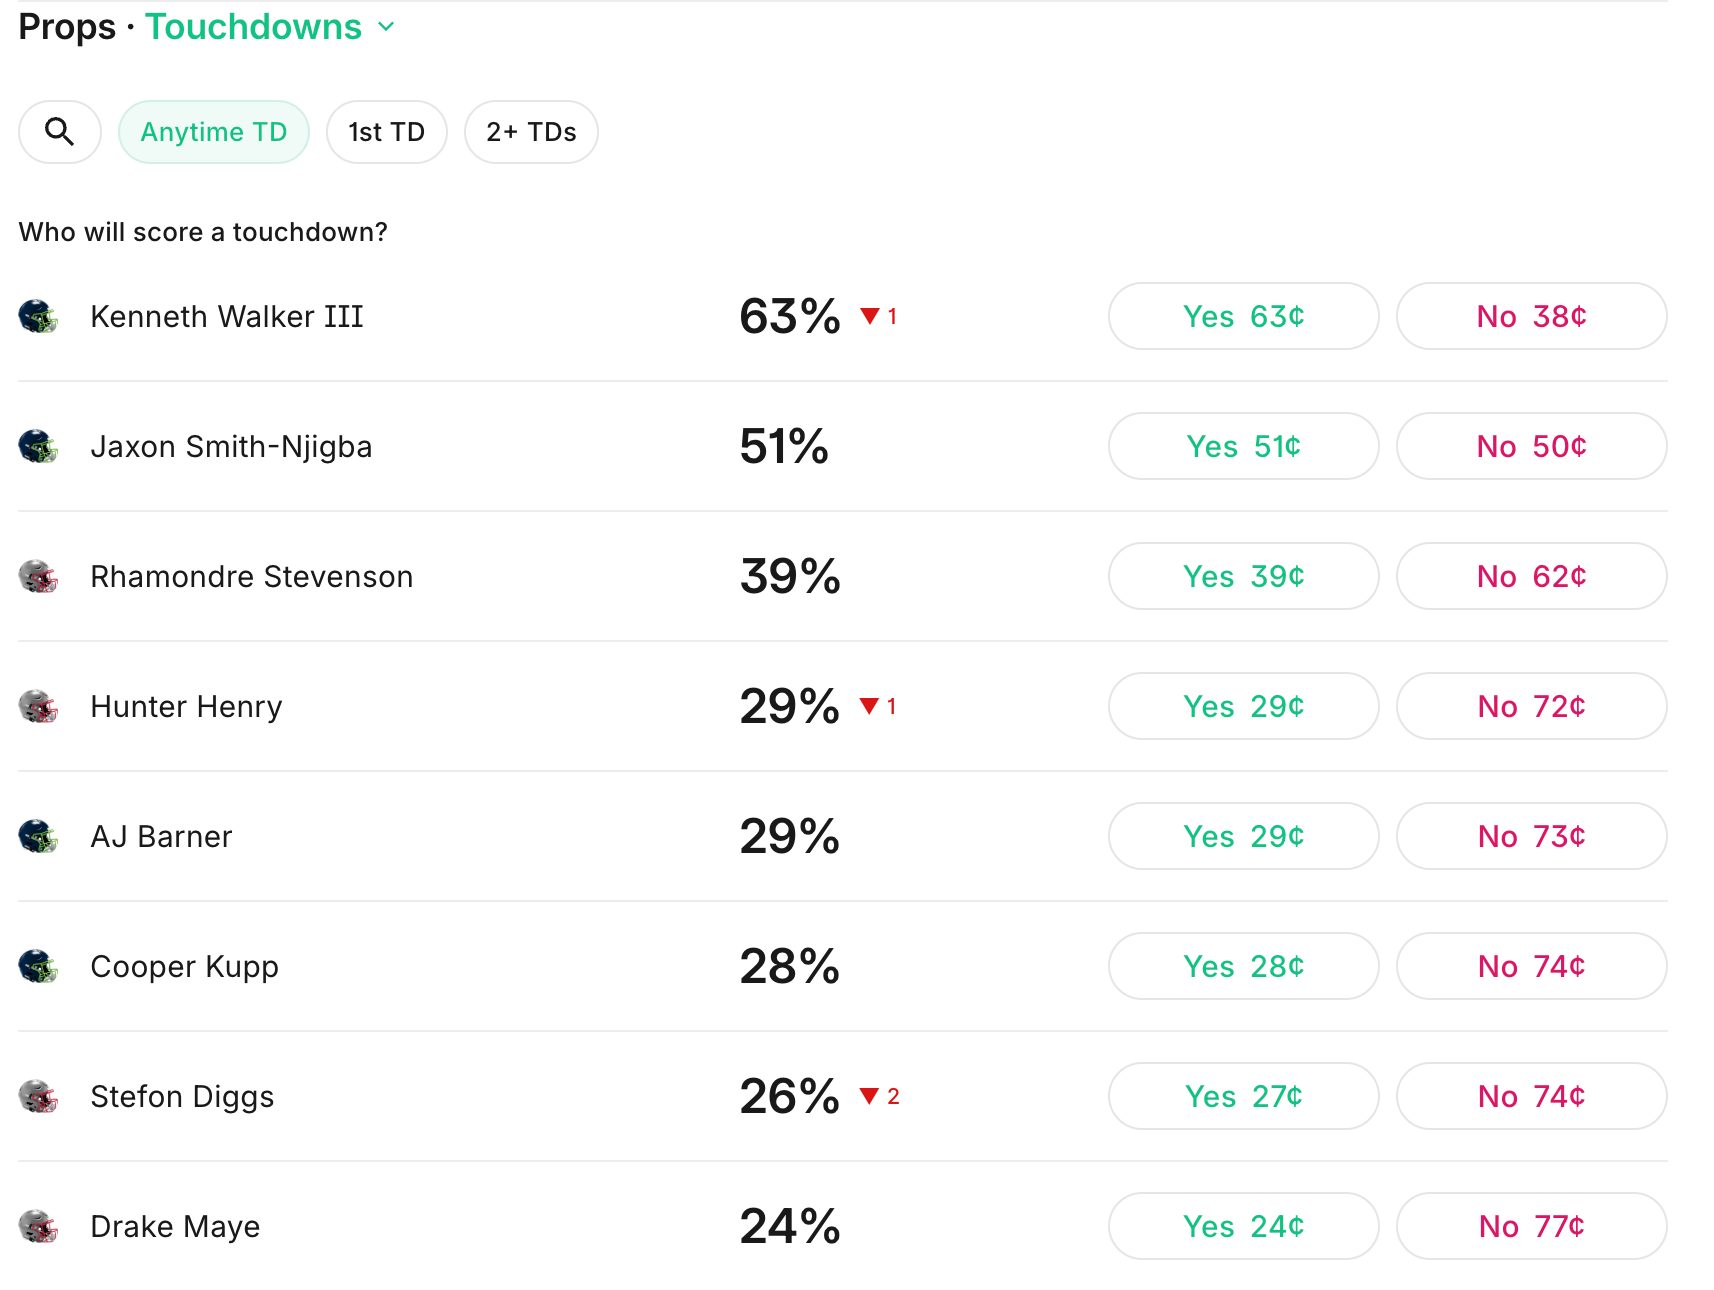Click Cooper Kupp's team helmet icon
This screenshot has height=1290, width=1714.
(38, 966)
